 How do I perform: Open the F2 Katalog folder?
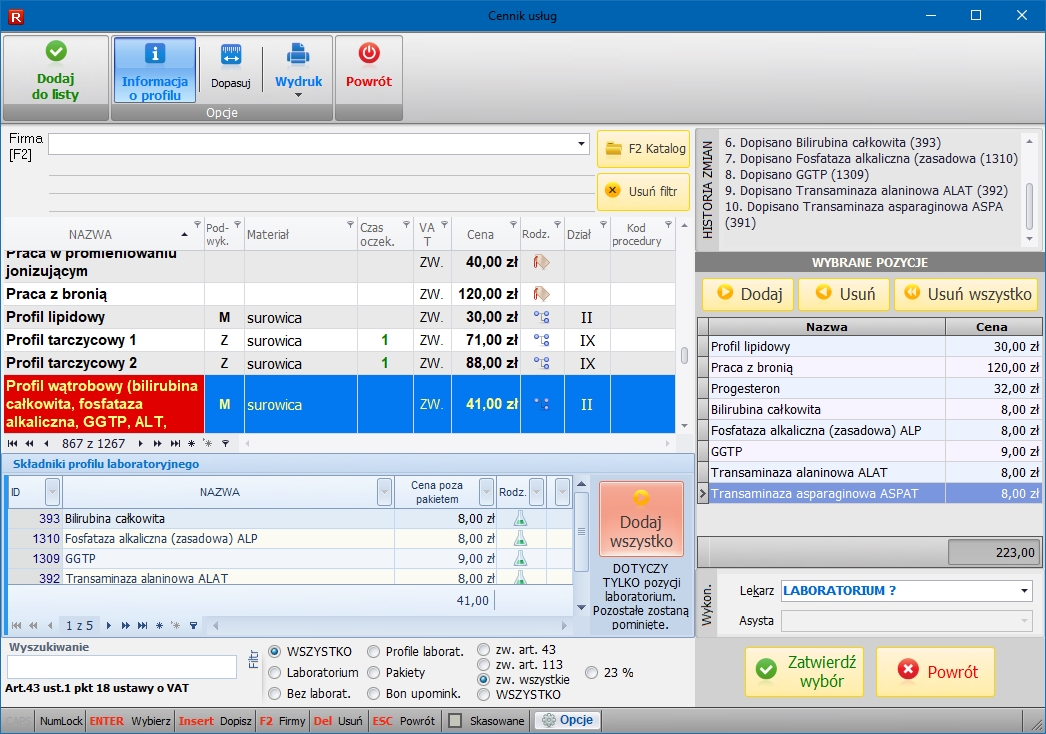coord(644,148)
